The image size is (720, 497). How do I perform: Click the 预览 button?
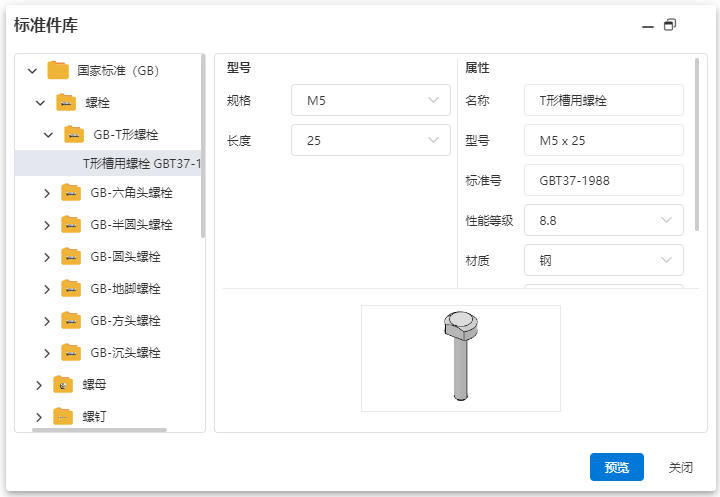click(x=616, y=467)
